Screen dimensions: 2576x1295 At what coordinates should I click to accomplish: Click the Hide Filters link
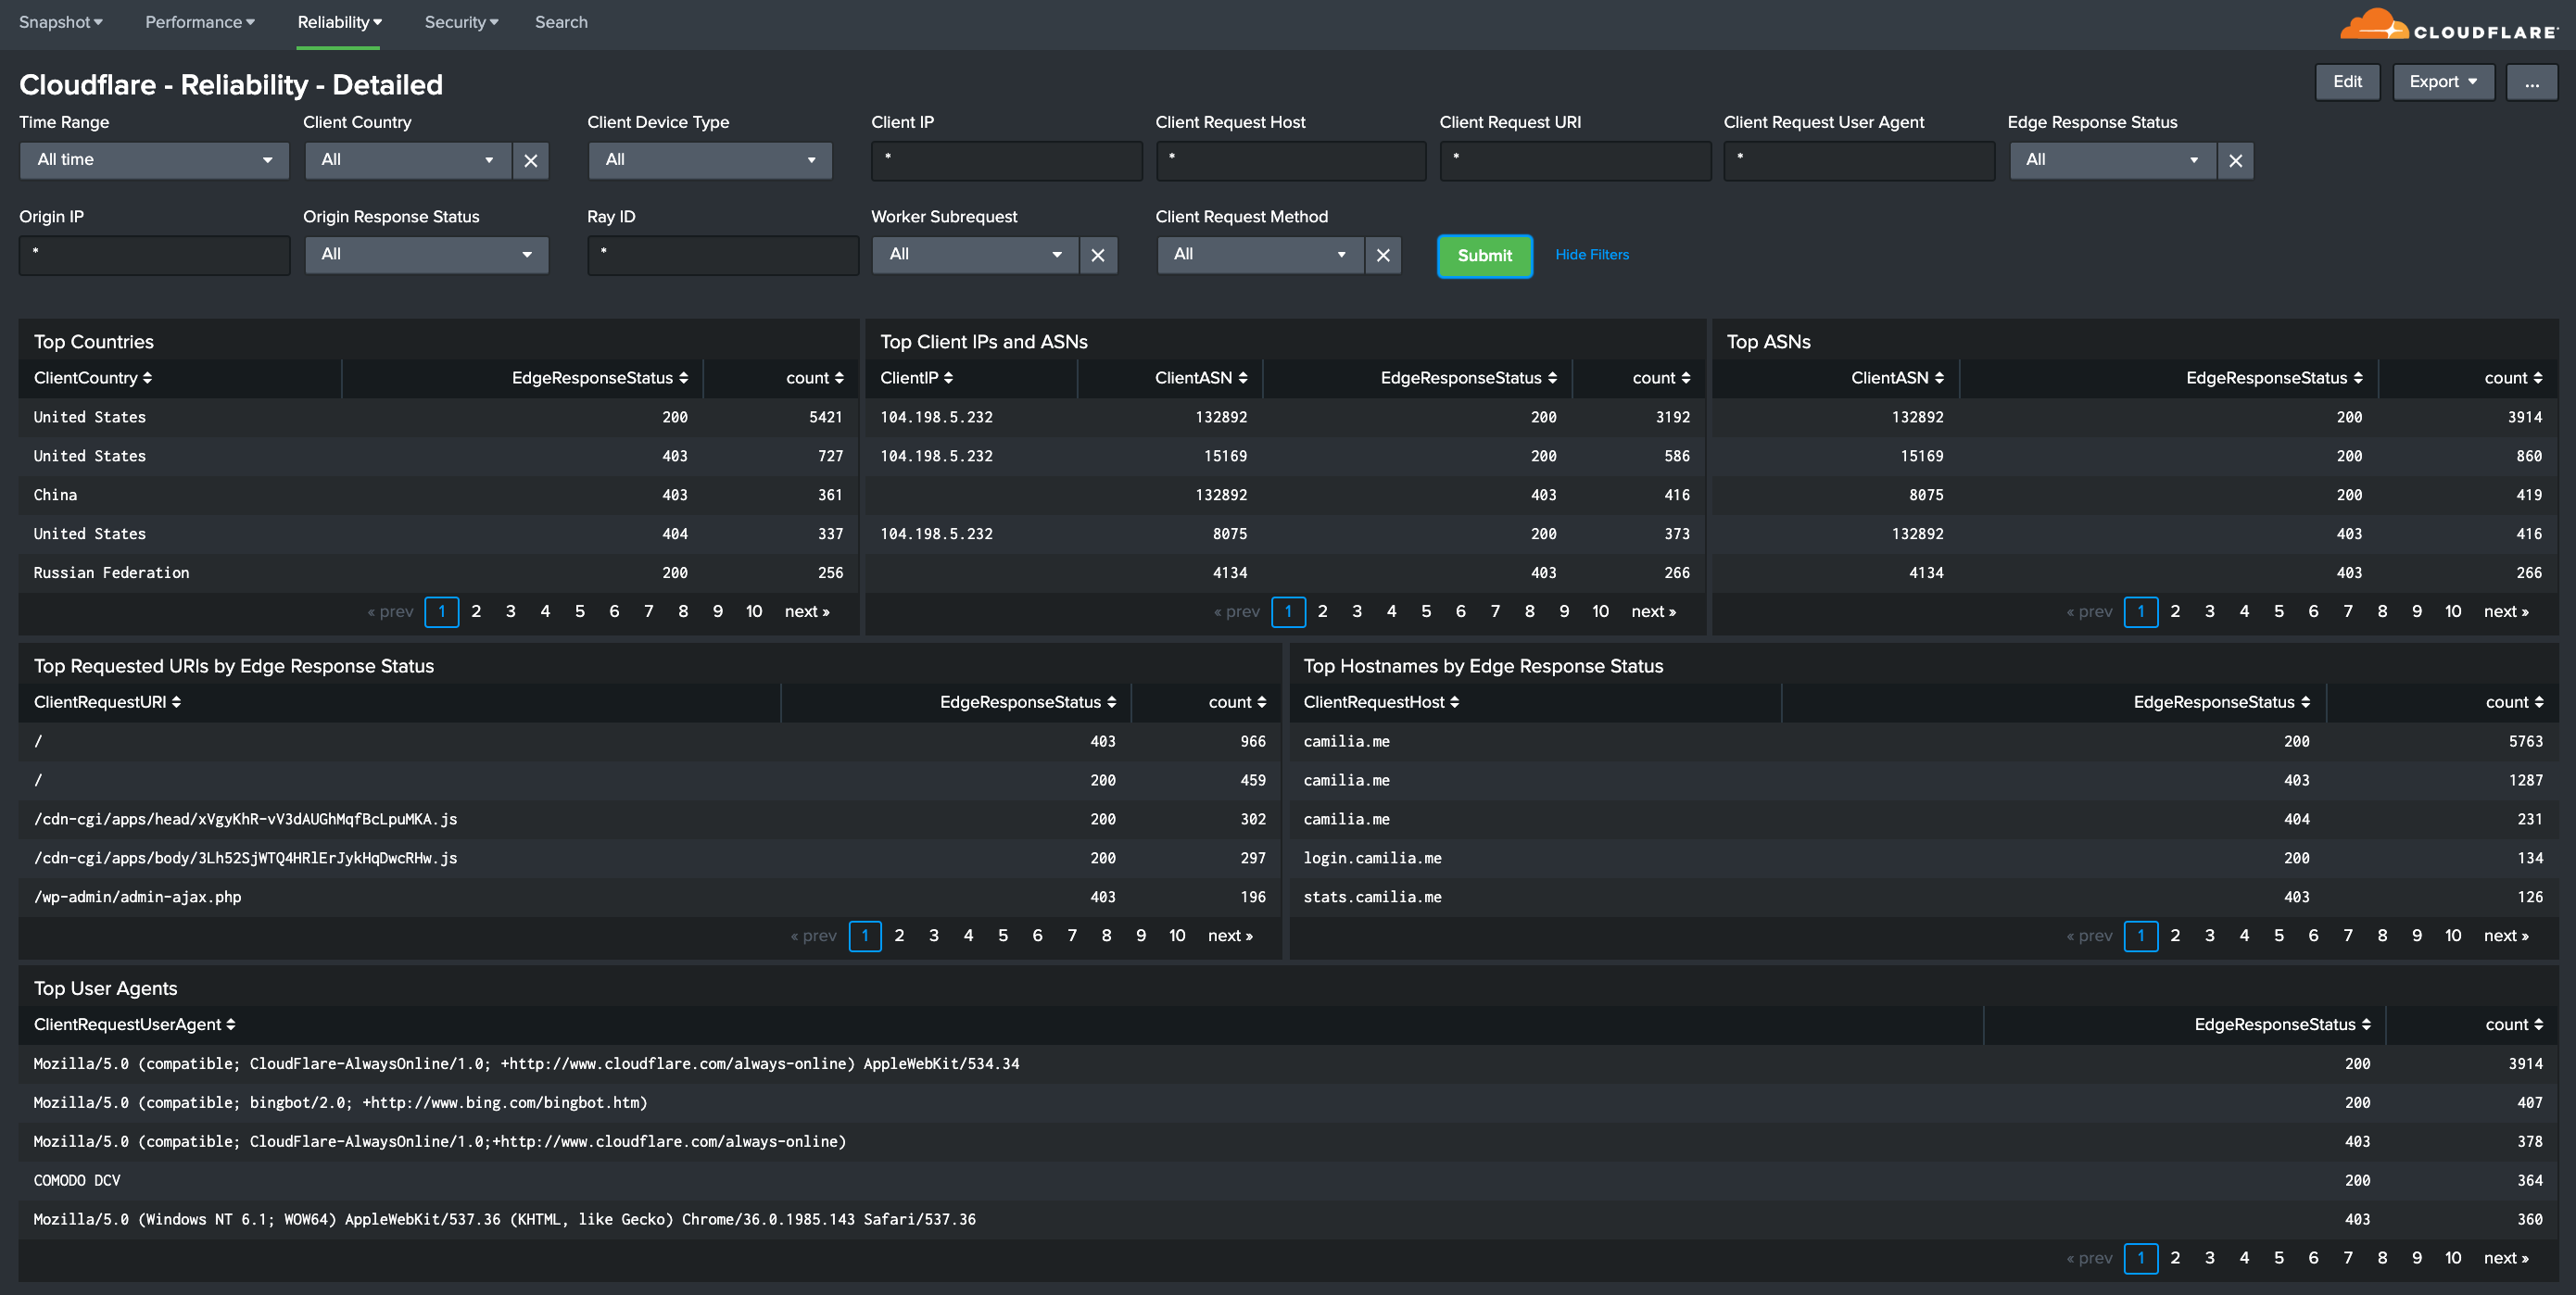(x=1590, y=255)
